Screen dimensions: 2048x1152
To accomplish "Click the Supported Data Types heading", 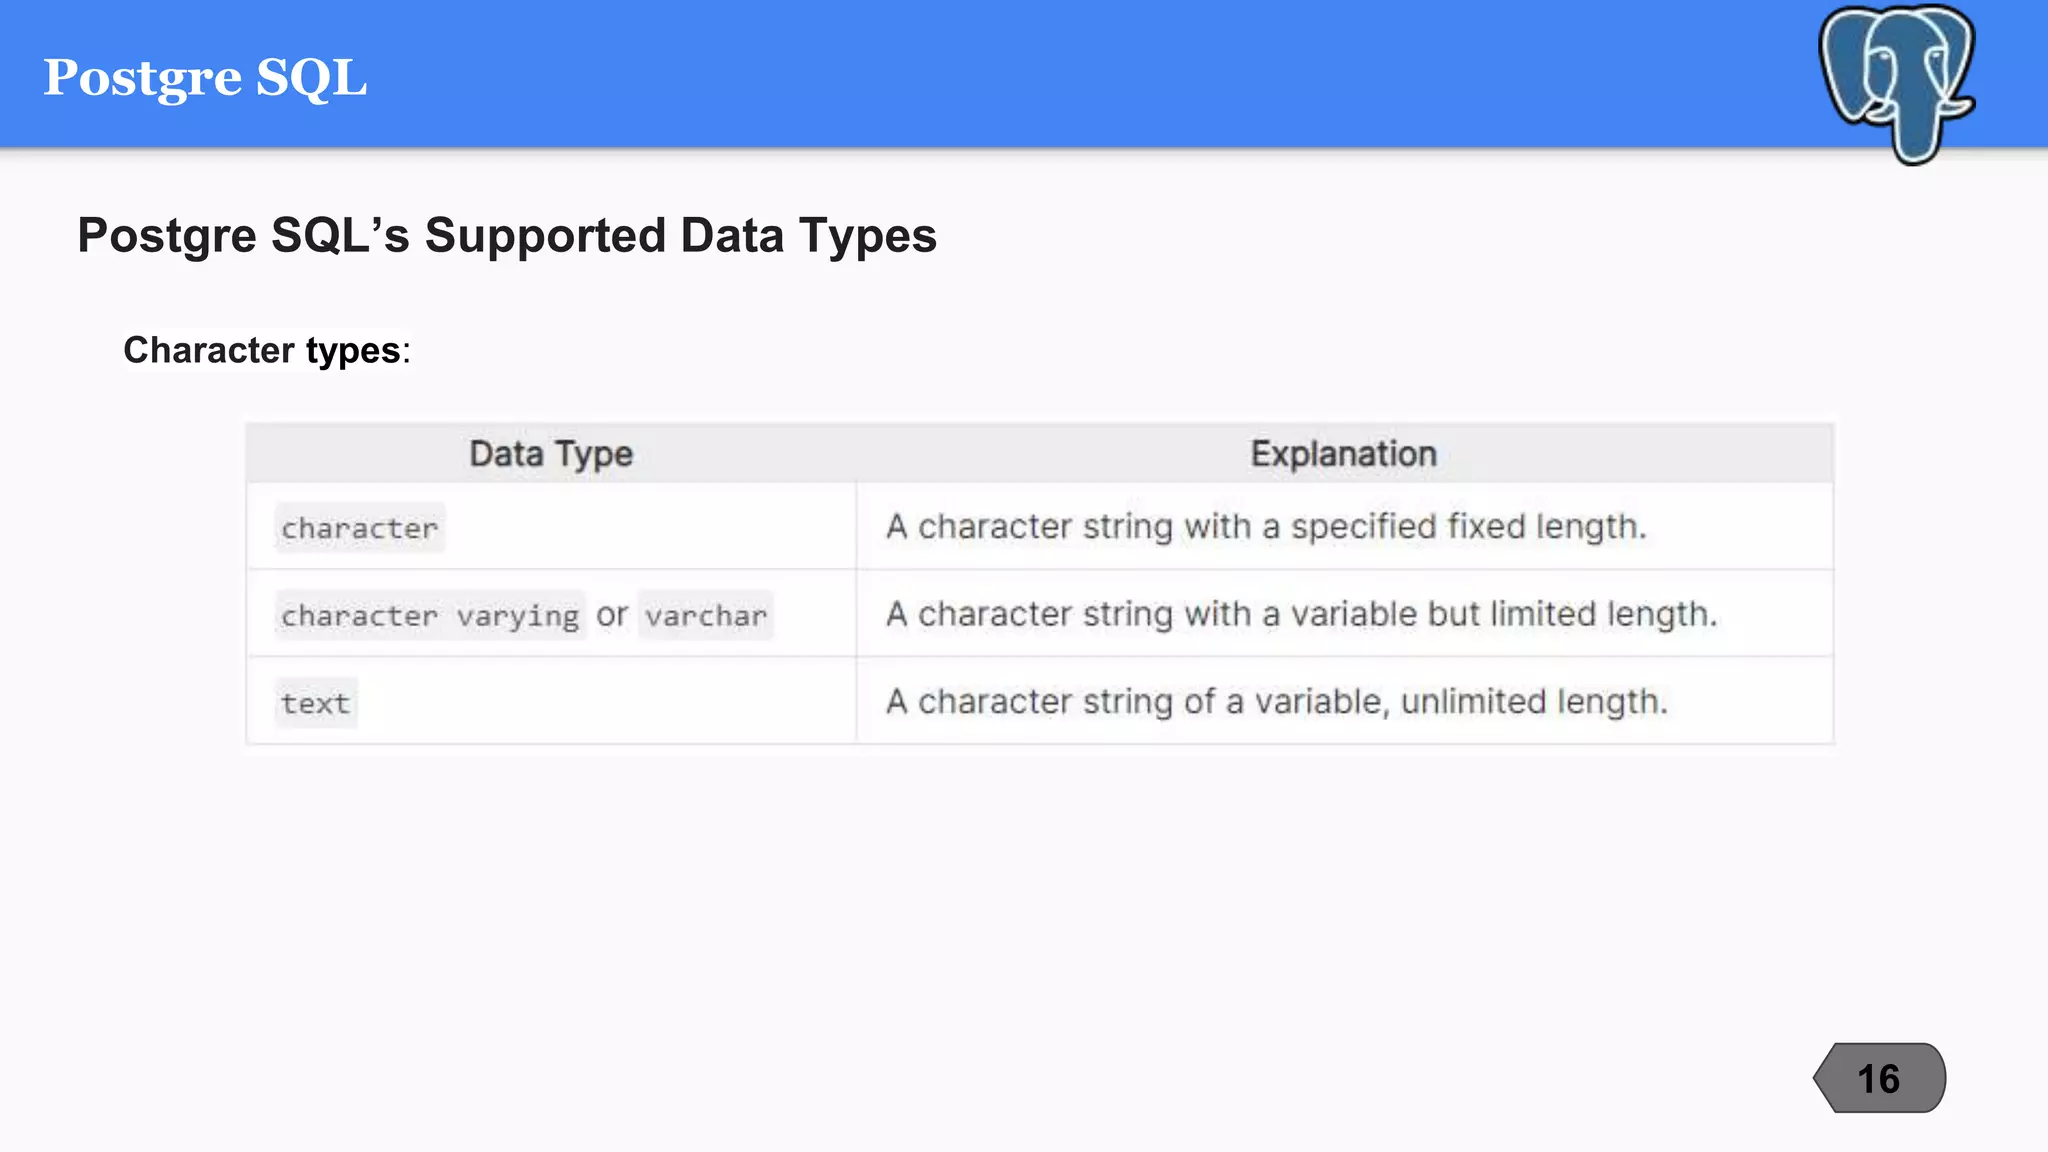I will pyautogui.click(x=507, y=236).
